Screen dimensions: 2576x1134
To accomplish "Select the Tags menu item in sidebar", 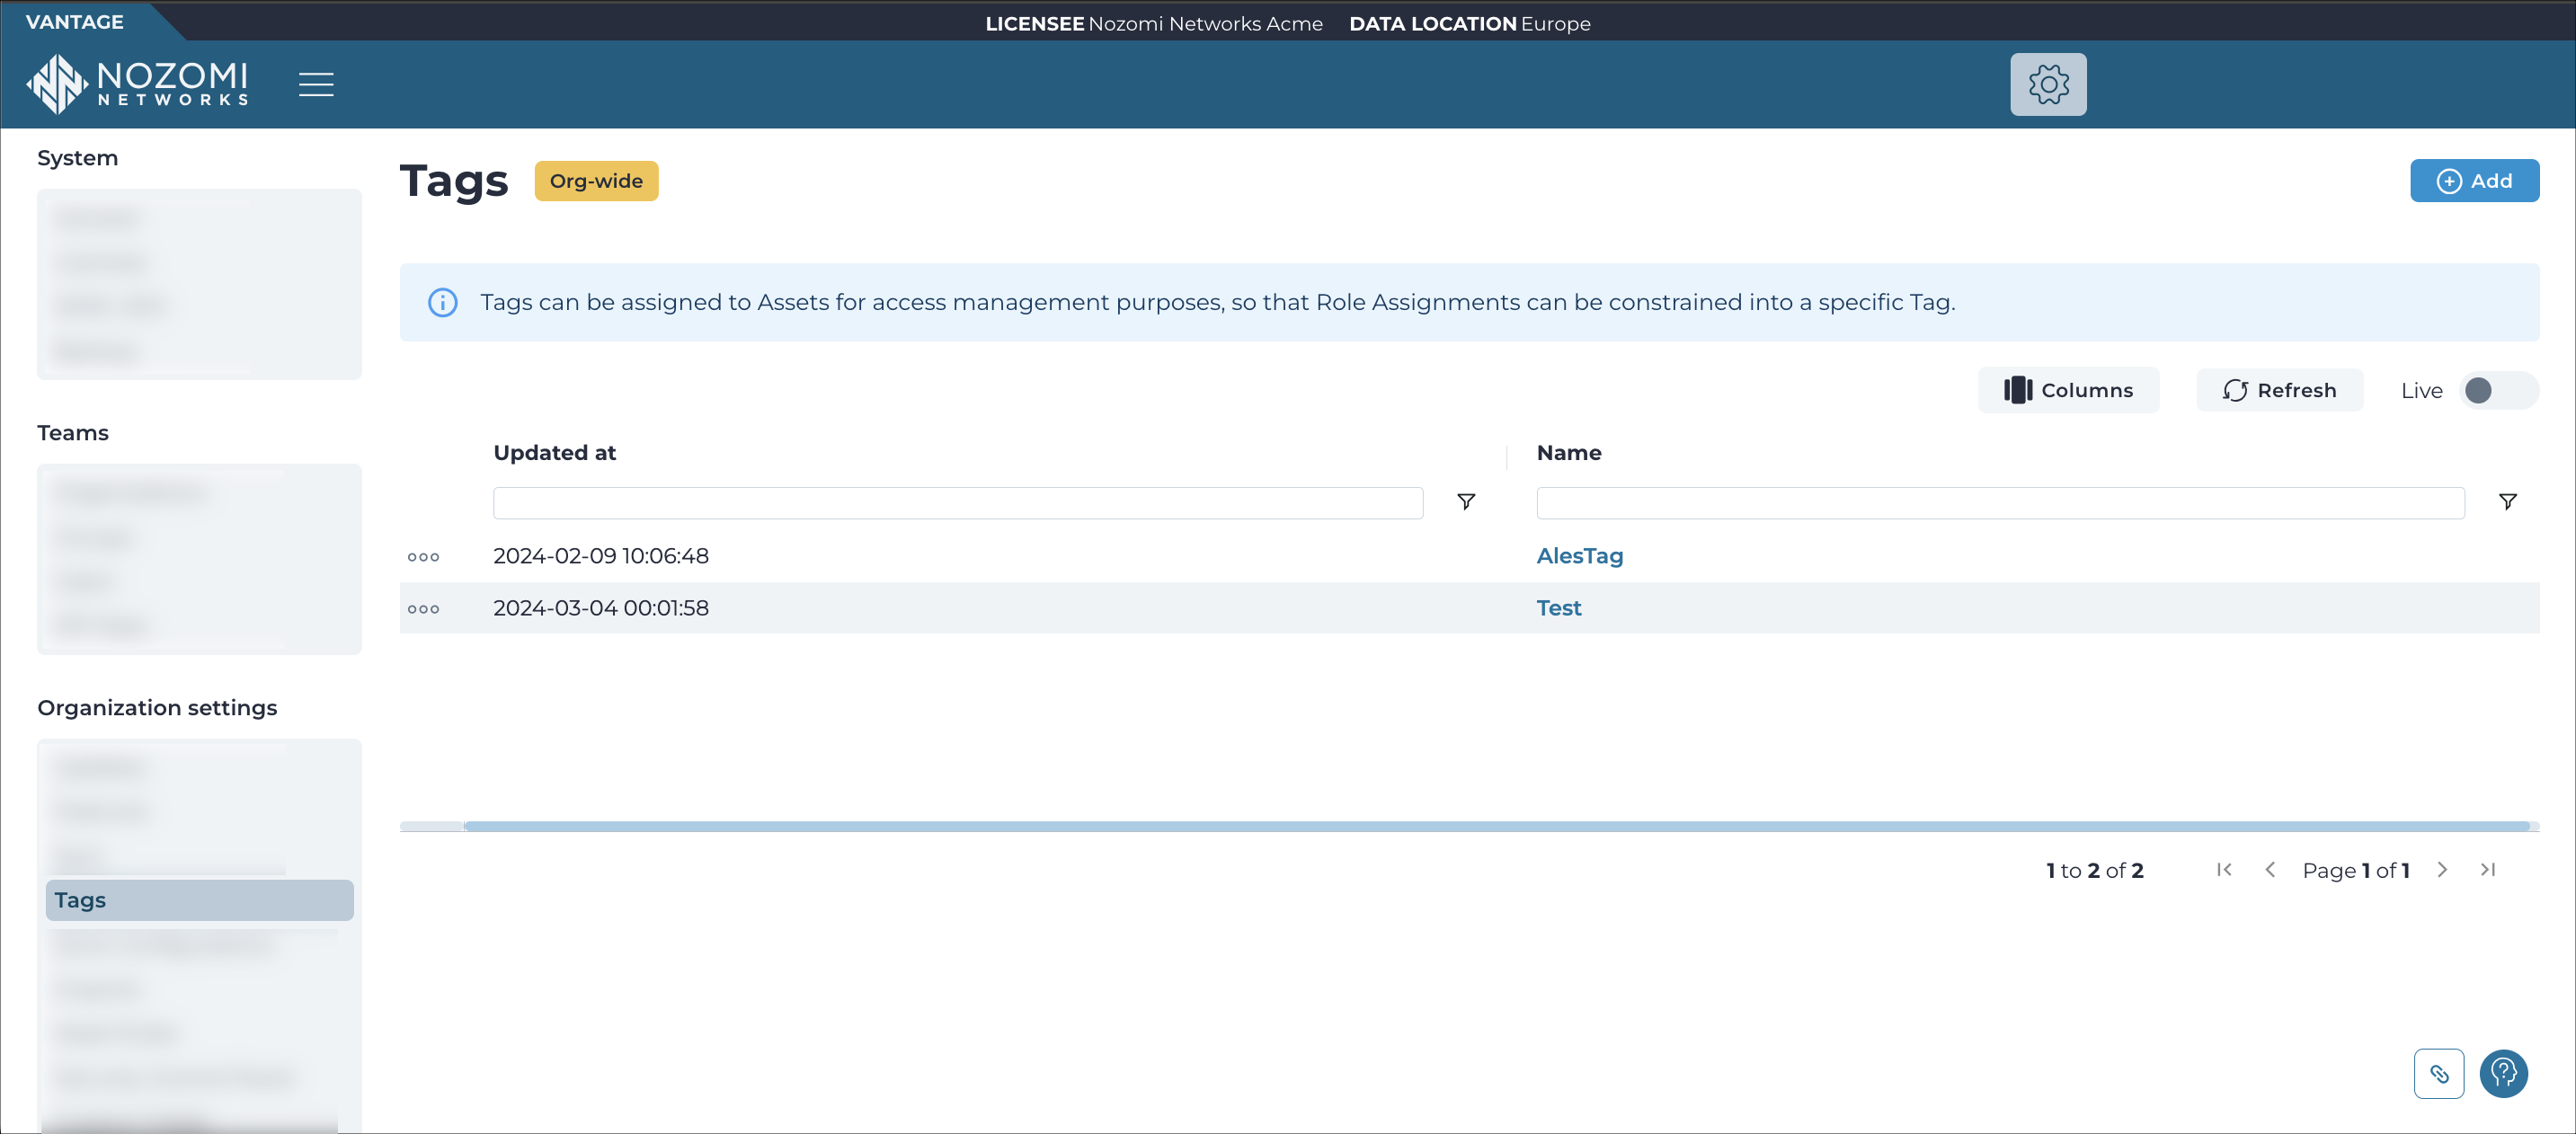I will tap(197, 899).
